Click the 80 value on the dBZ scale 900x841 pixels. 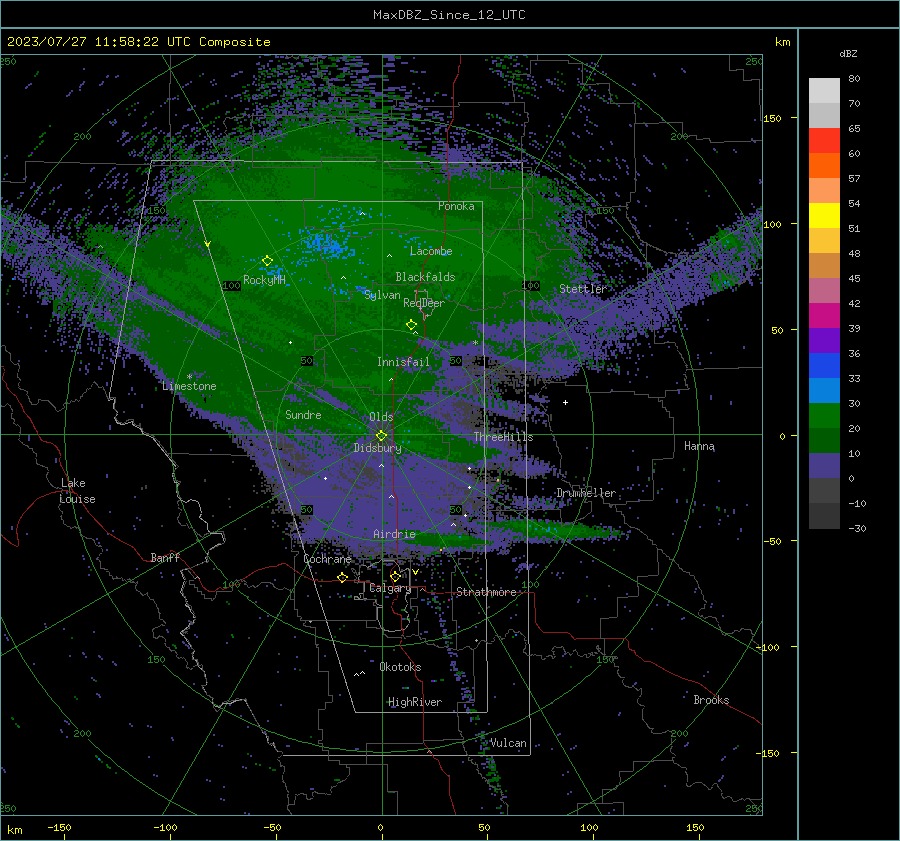tap(854, 79)
